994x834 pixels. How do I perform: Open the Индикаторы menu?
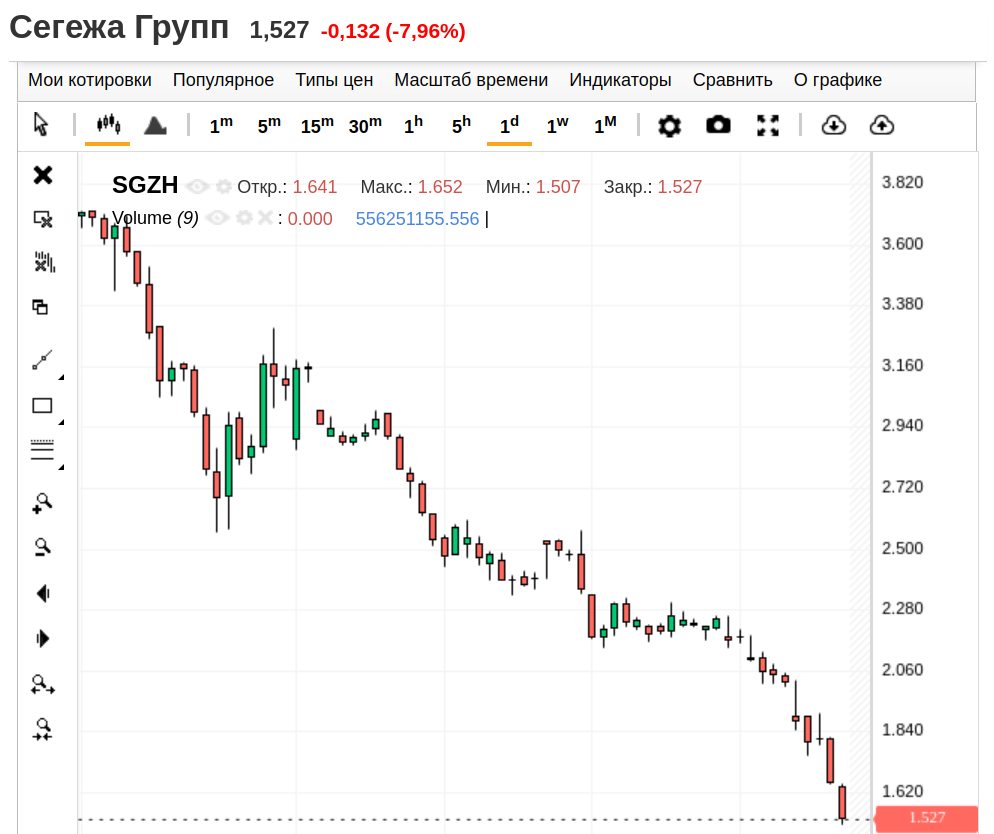[x=620, y=80]
